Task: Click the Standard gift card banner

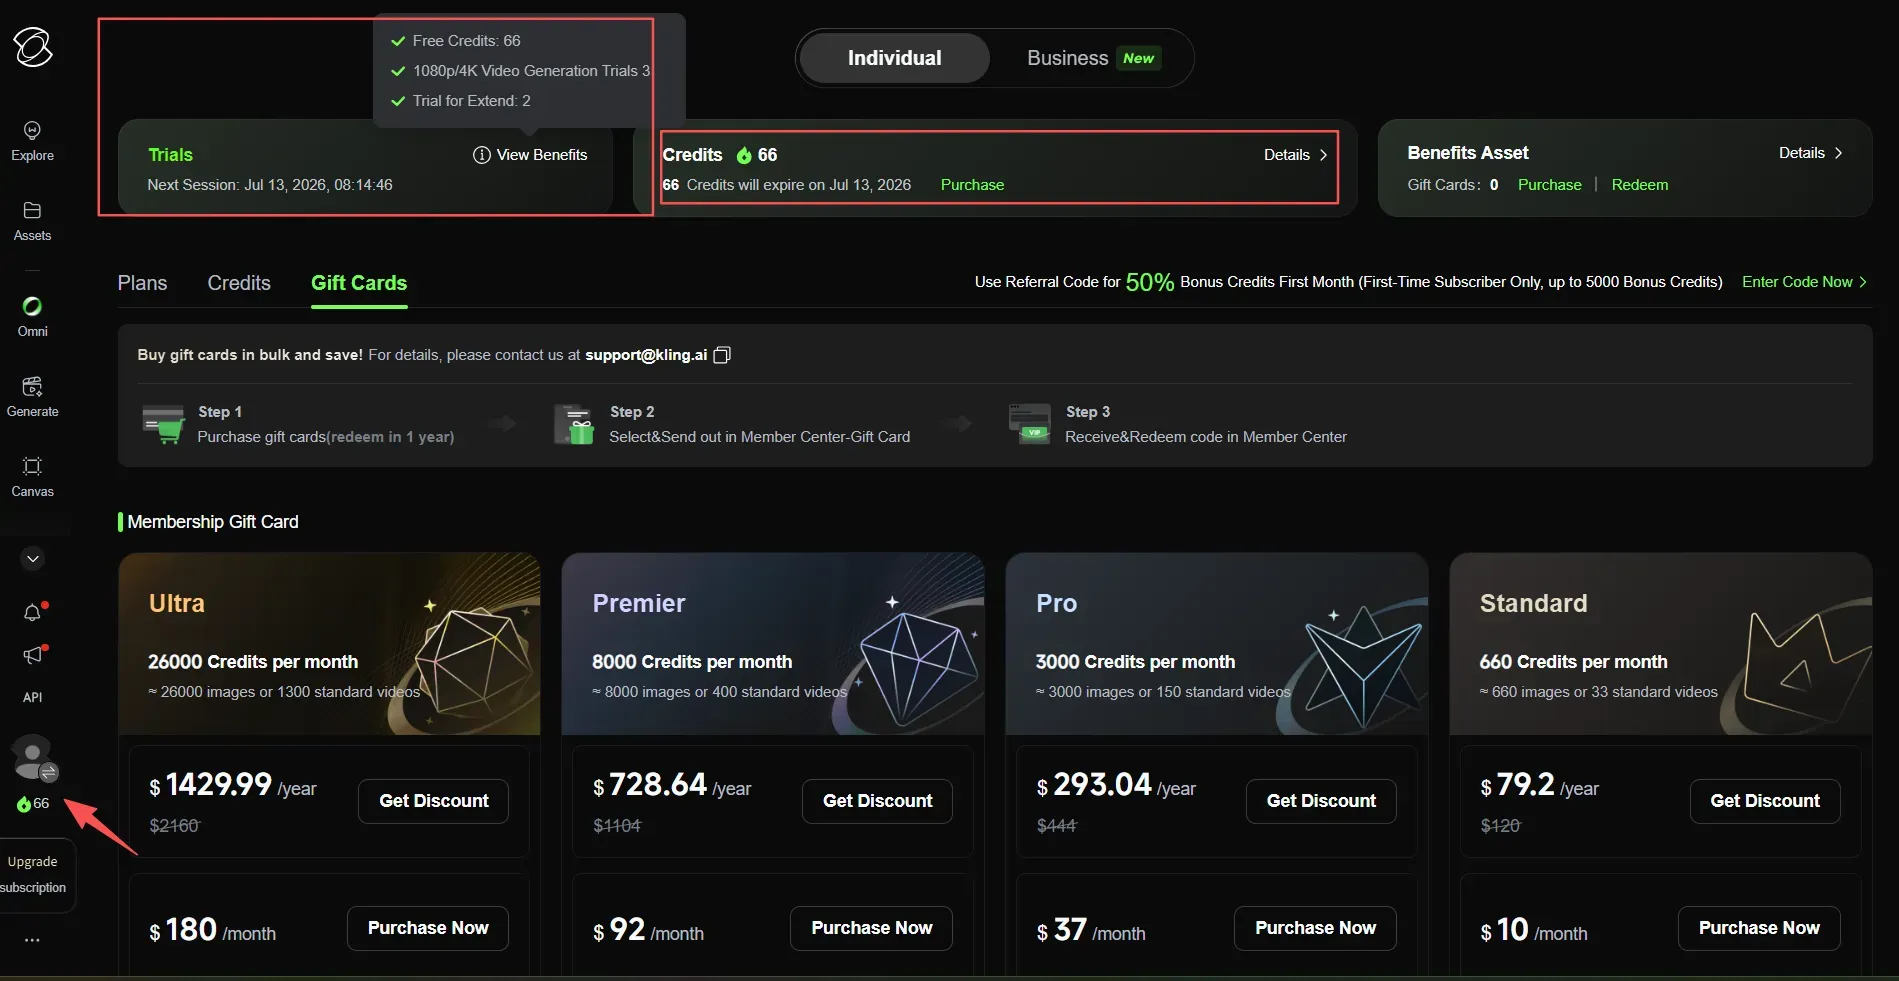Action: point(1661,644)
